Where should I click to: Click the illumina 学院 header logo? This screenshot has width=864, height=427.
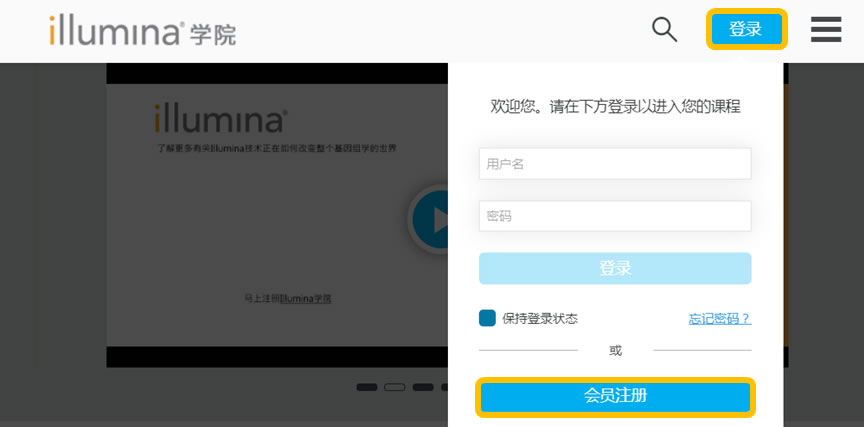[x=143, y=31]
